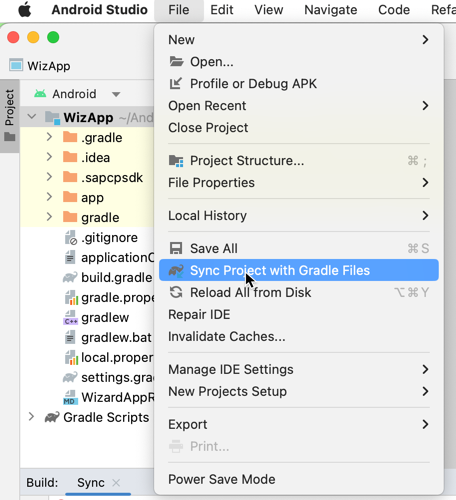
Task: Expand Gradle Scripts node
Action: pyautogui.click(x=31, y=417)
